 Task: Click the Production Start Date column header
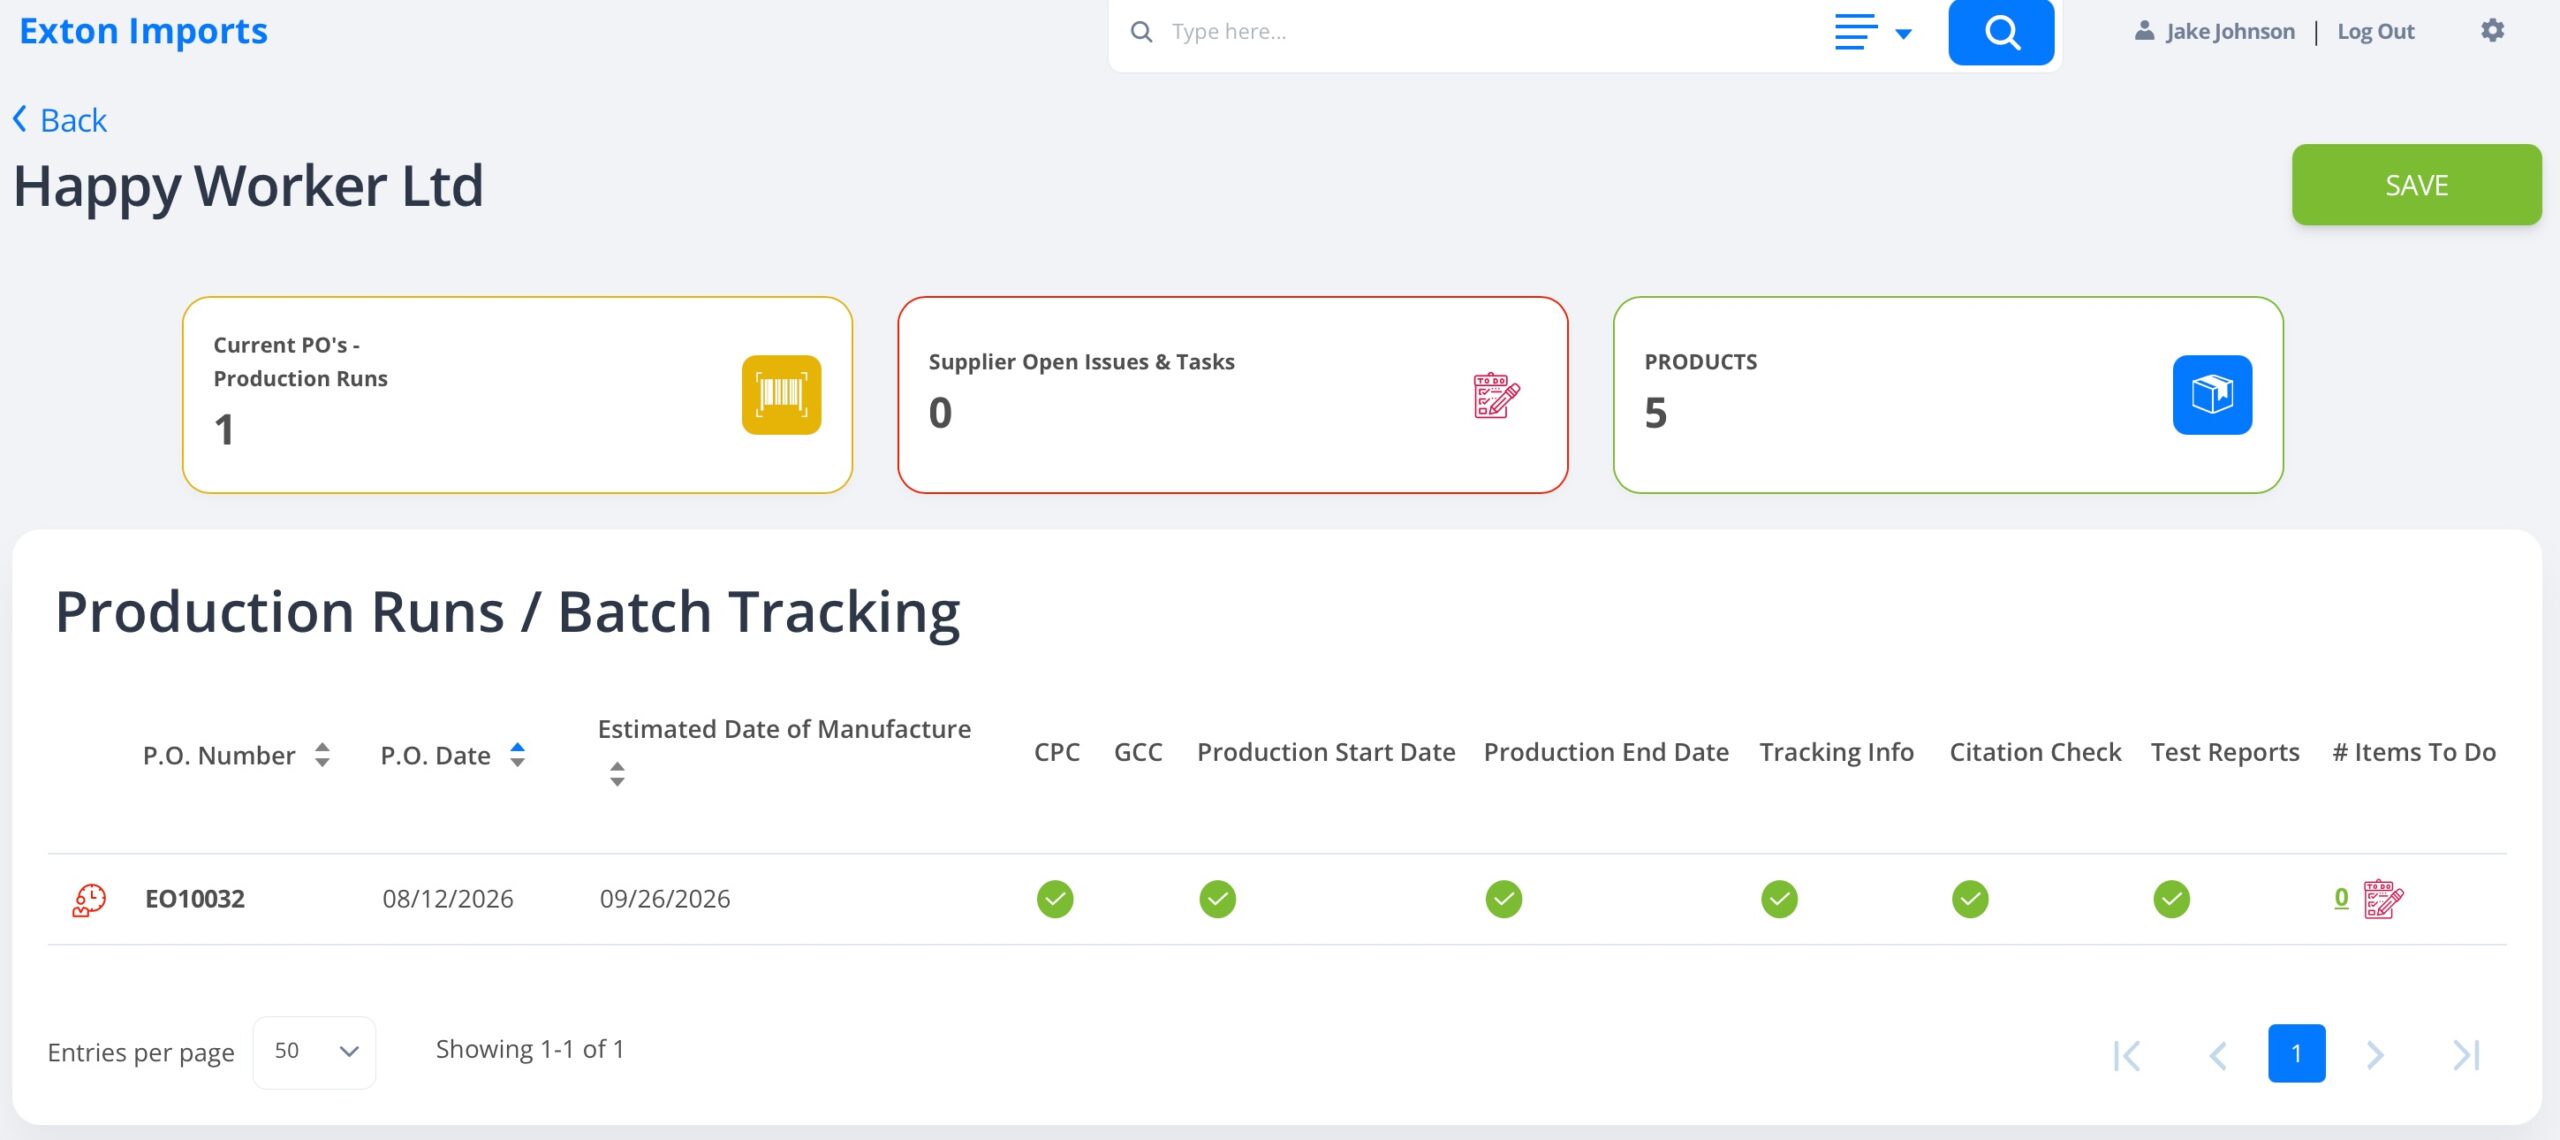(1326, 752)
